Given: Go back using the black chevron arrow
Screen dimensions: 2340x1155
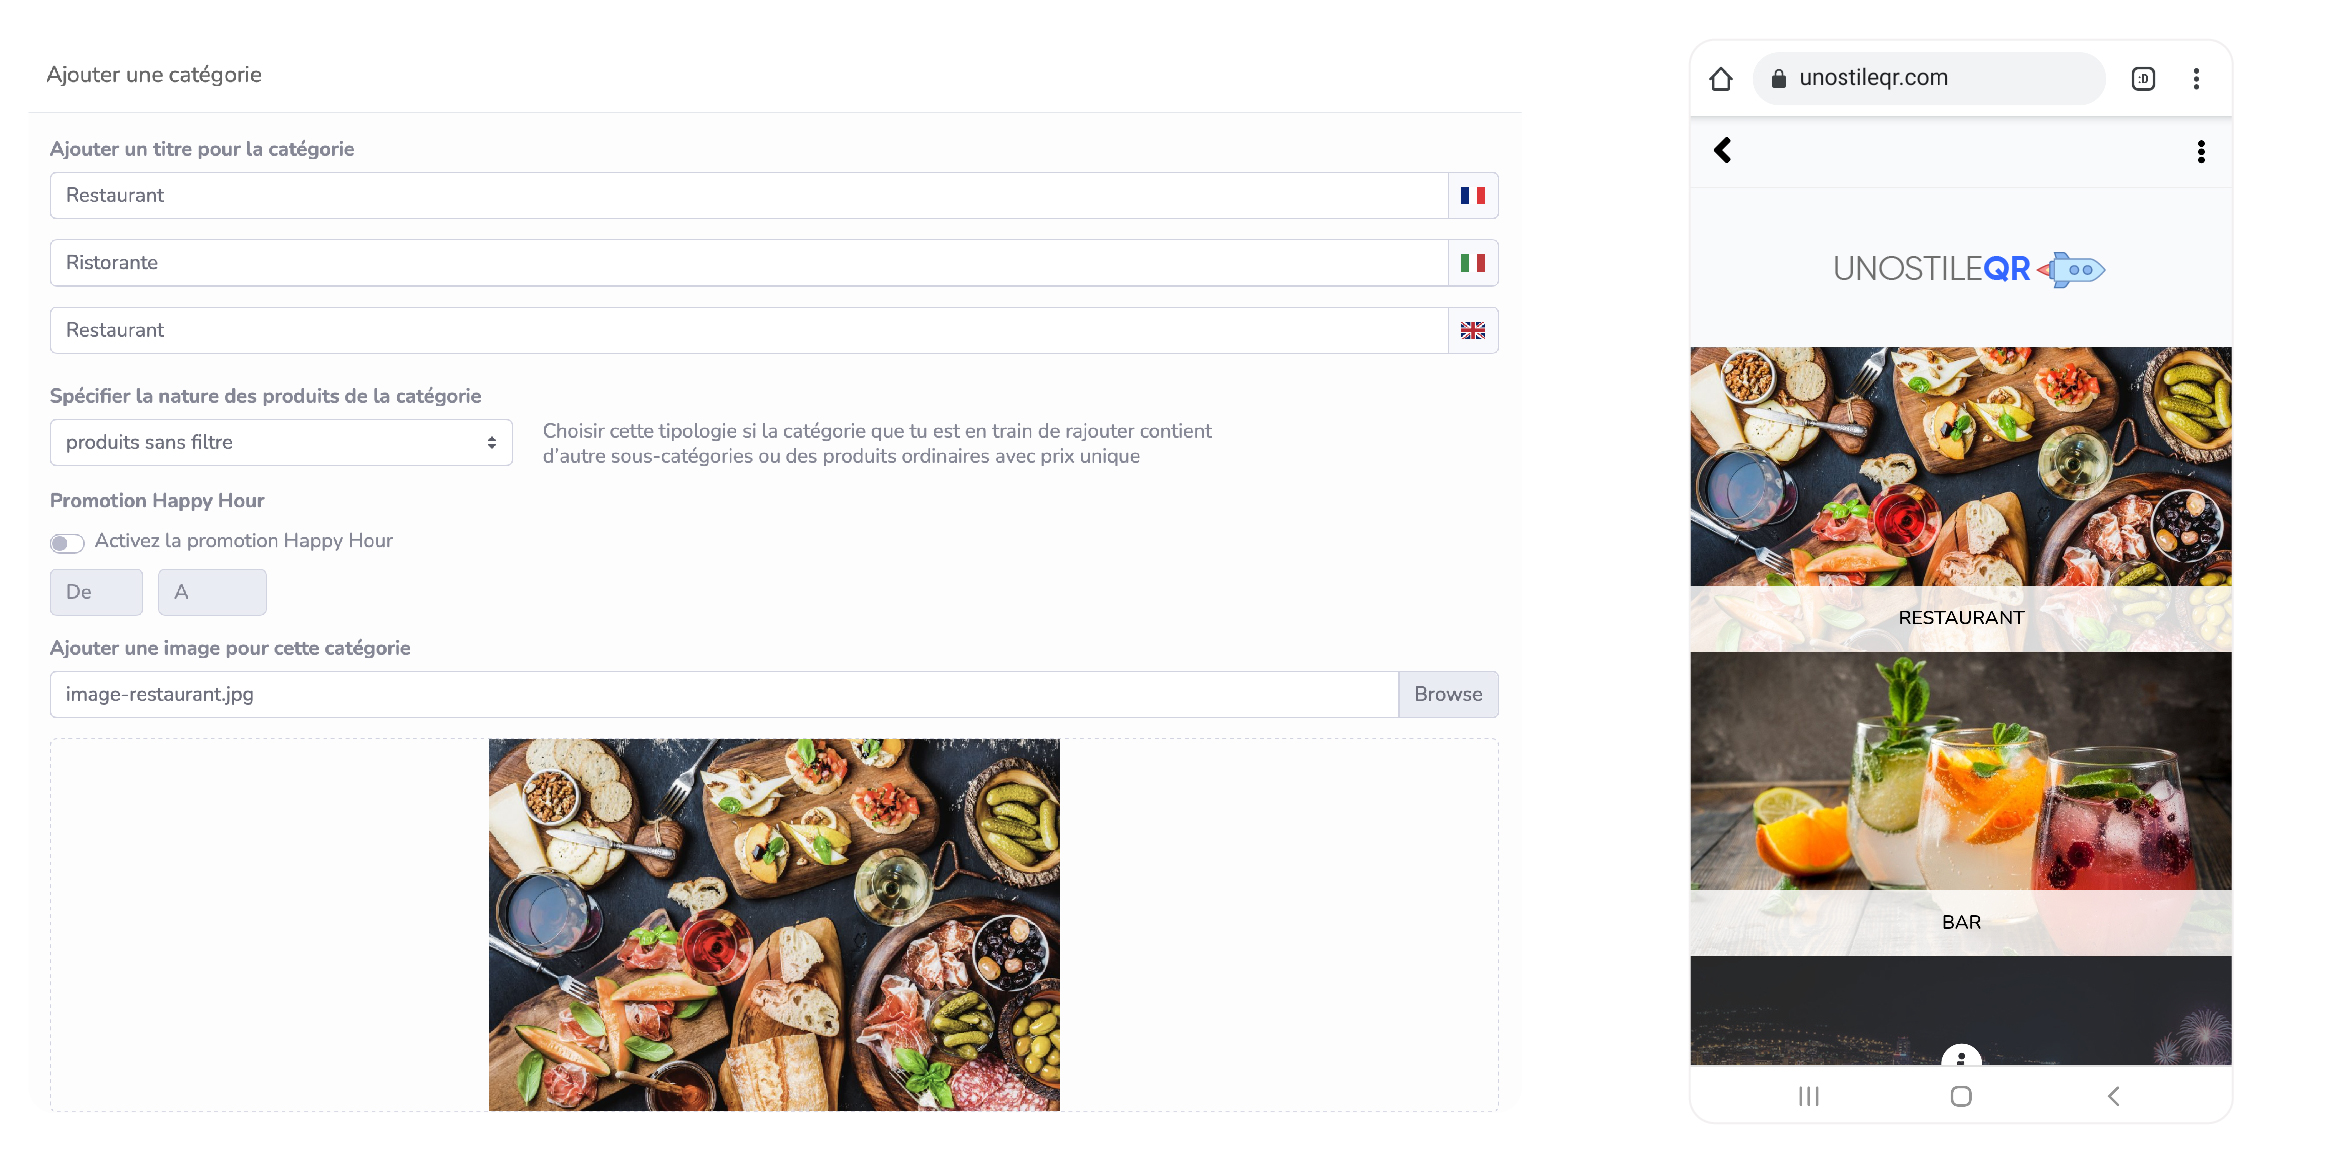Looking at the screenshot, I should tap(1722, 150).
